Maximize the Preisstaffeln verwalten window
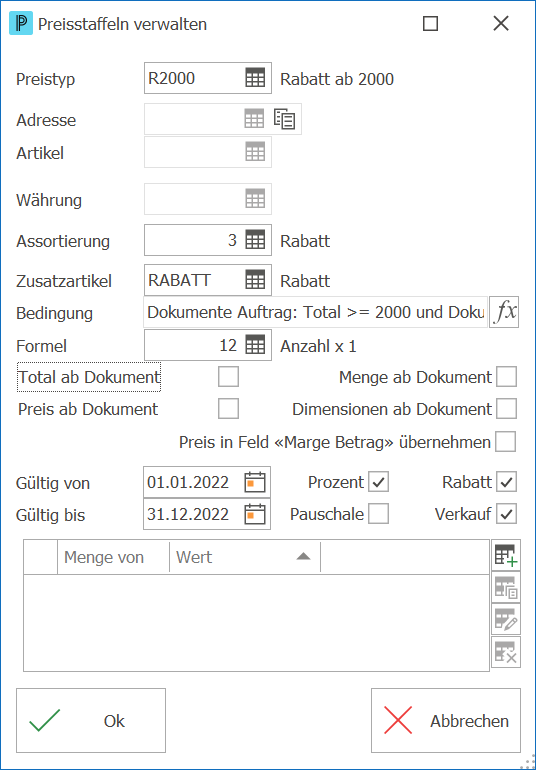Screen dimensions: 536x770 (430, 24)
